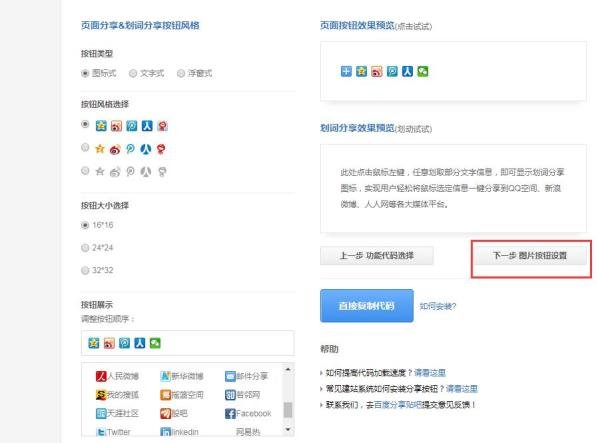Add 股吧 from the share platform list
Image resolution: width=600 pixels, height=443 pixels.
pyautogui.click(x=174, y=413)
